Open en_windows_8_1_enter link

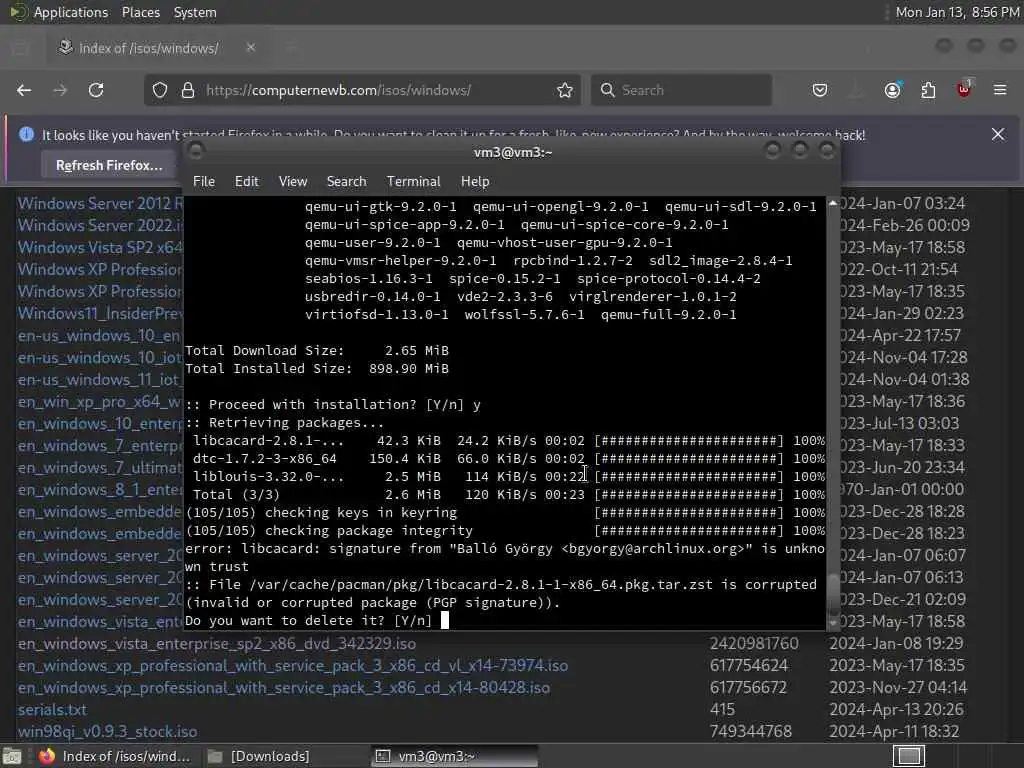click(x=100, y=490)
